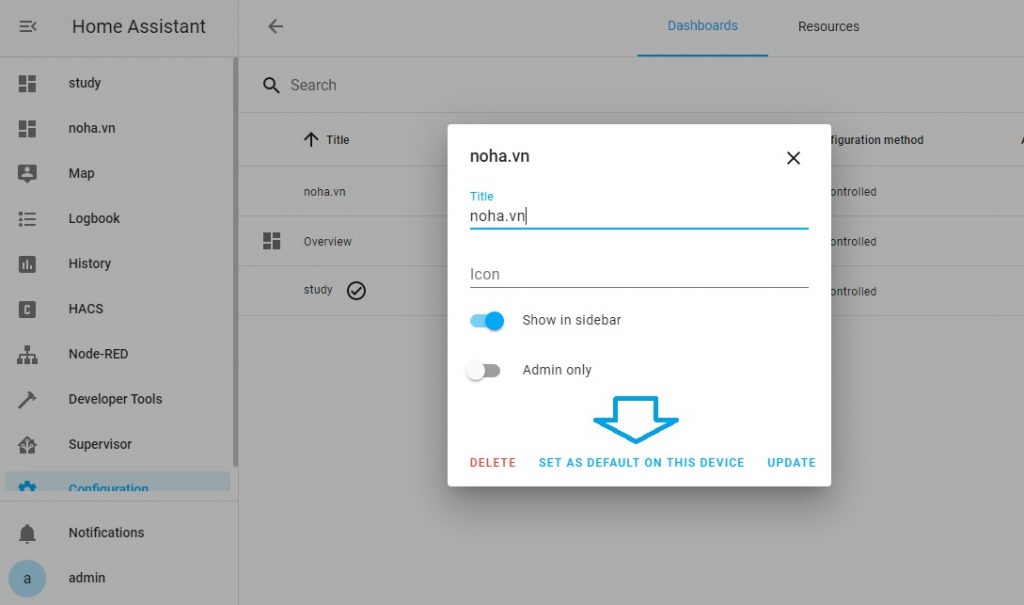This screenshot has width=1024, height=605.
Task: Open the History chart icon
Action: coord(27,264)
